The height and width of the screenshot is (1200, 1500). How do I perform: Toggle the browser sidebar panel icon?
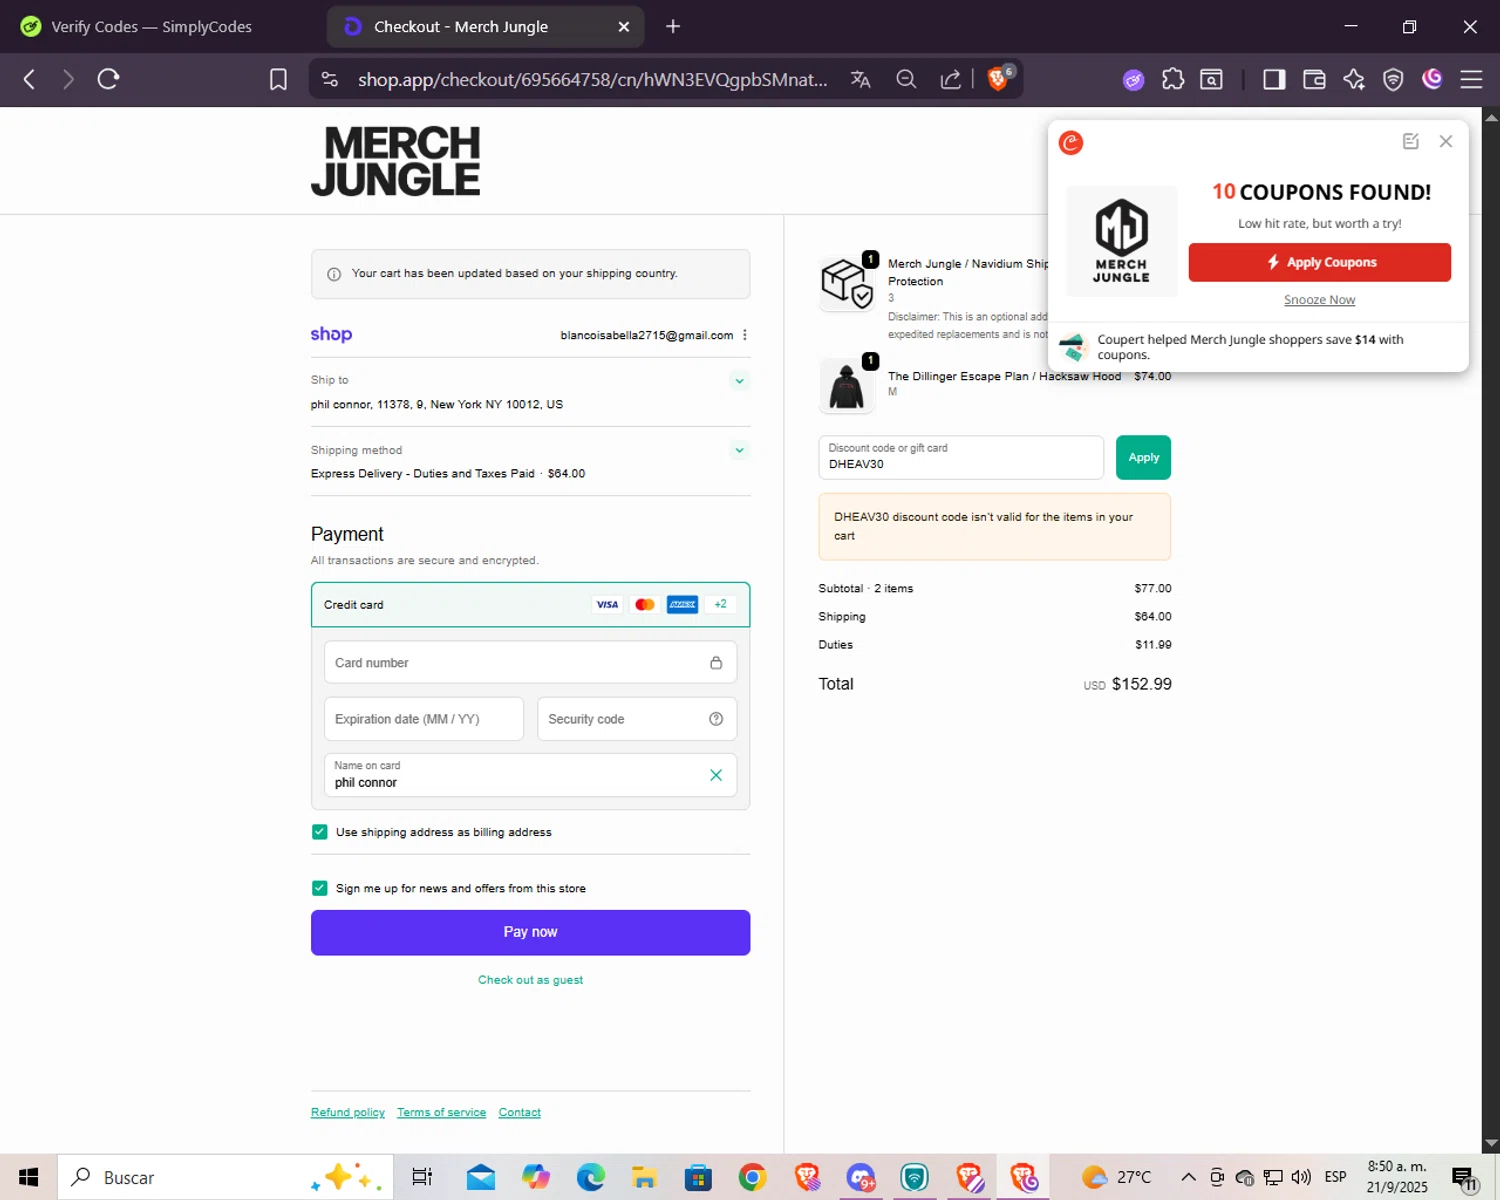(x=1274, y=79)
